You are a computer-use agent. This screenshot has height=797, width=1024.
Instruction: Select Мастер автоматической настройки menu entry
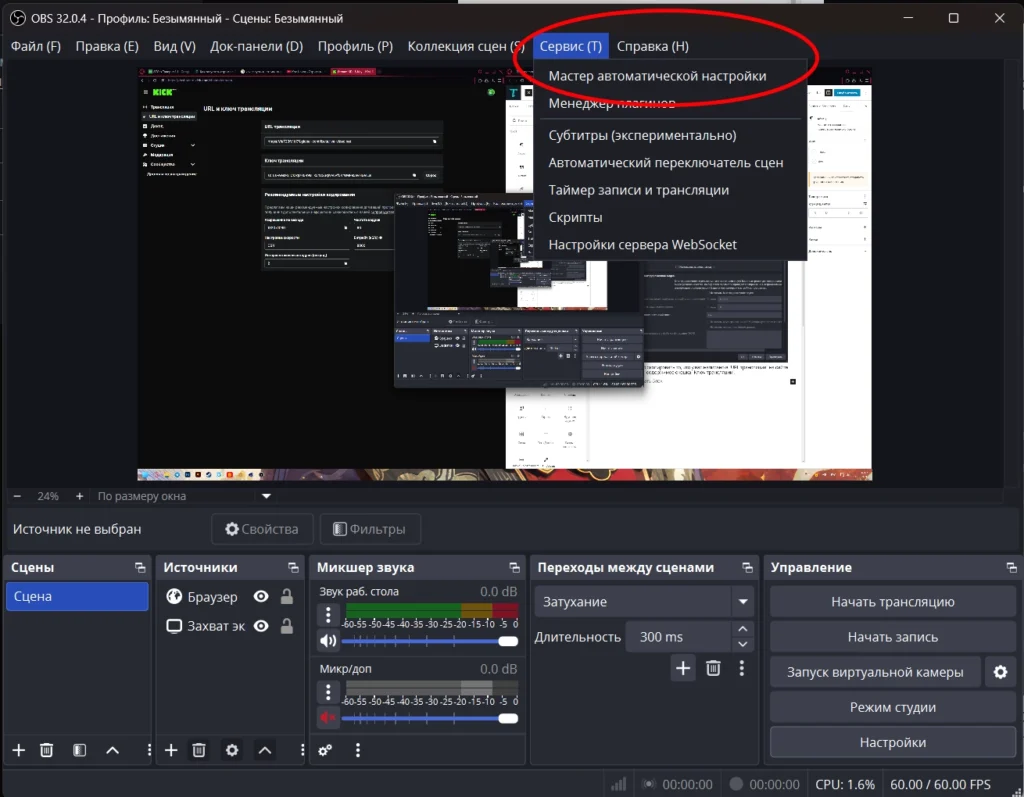pyautogui.click(x=657, y=76)
